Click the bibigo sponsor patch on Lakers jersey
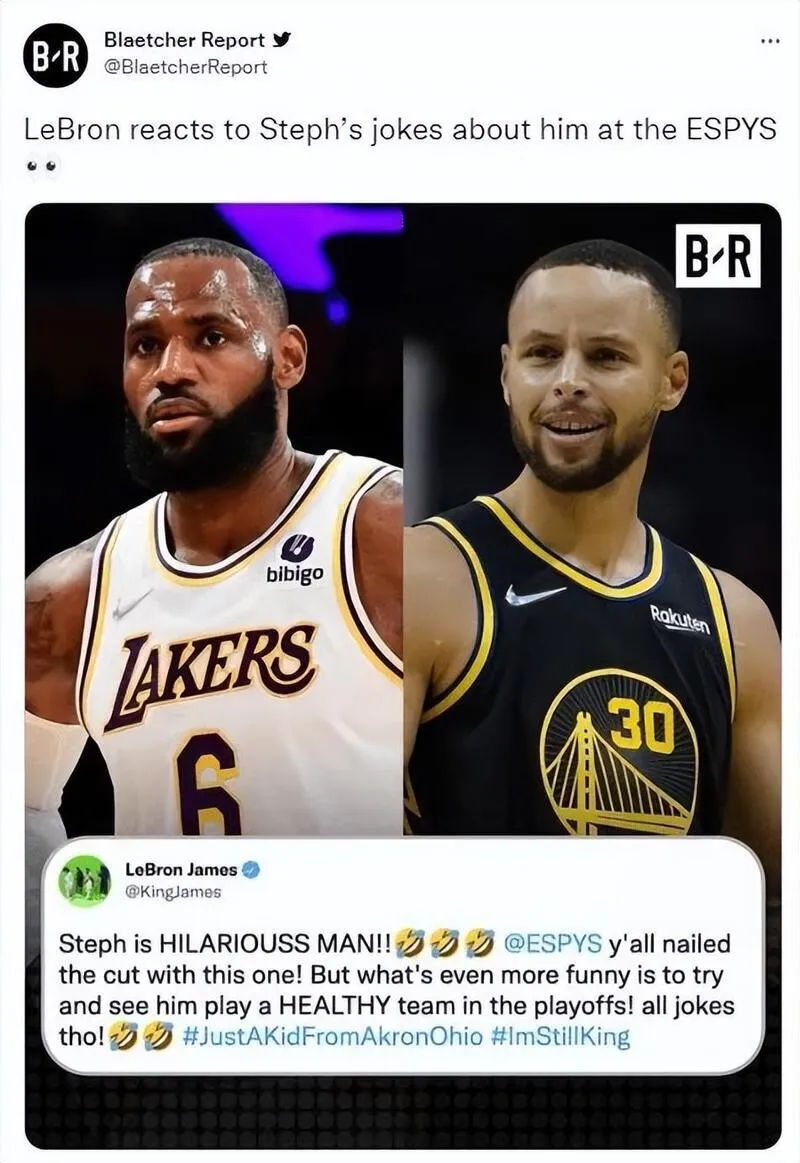This screenshot has width=800, height=1163. [x=295, y=559]
